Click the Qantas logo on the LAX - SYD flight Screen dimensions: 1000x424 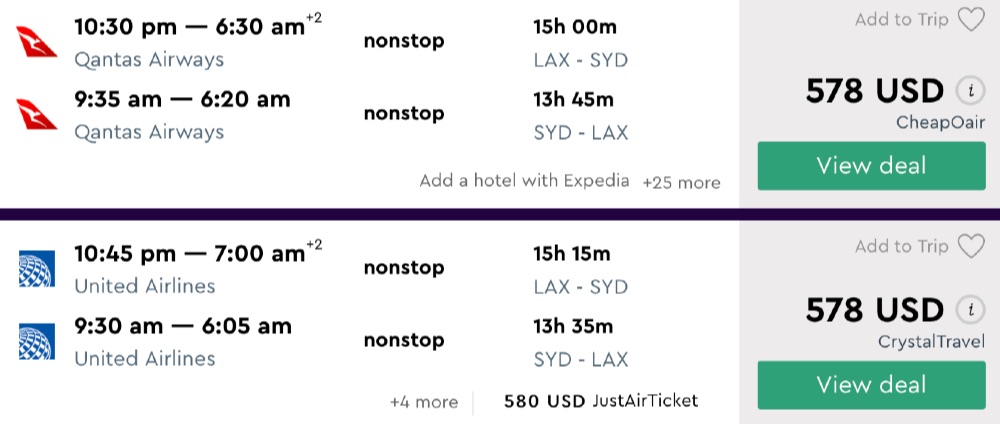tap(37, 43)
